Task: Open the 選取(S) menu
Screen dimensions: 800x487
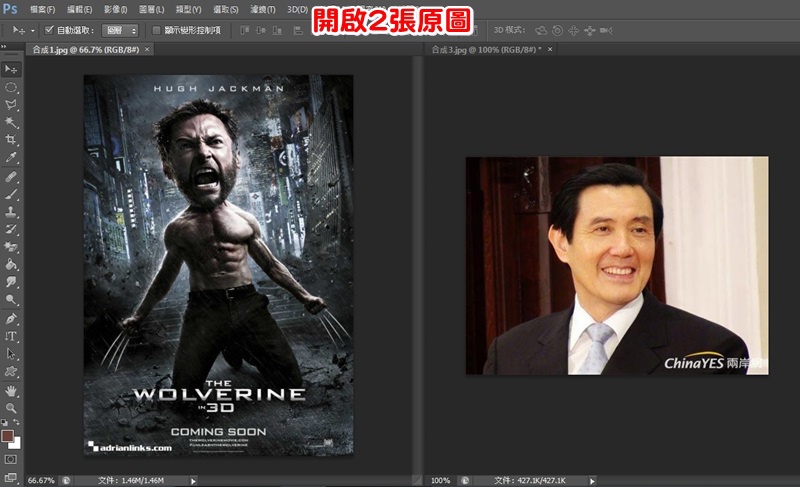Action: coord(226,10)
